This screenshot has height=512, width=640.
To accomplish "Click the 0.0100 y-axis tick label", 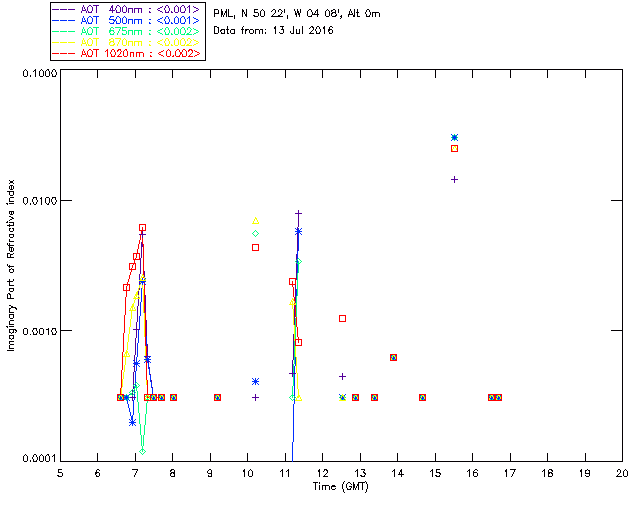I will coord(39,201).
